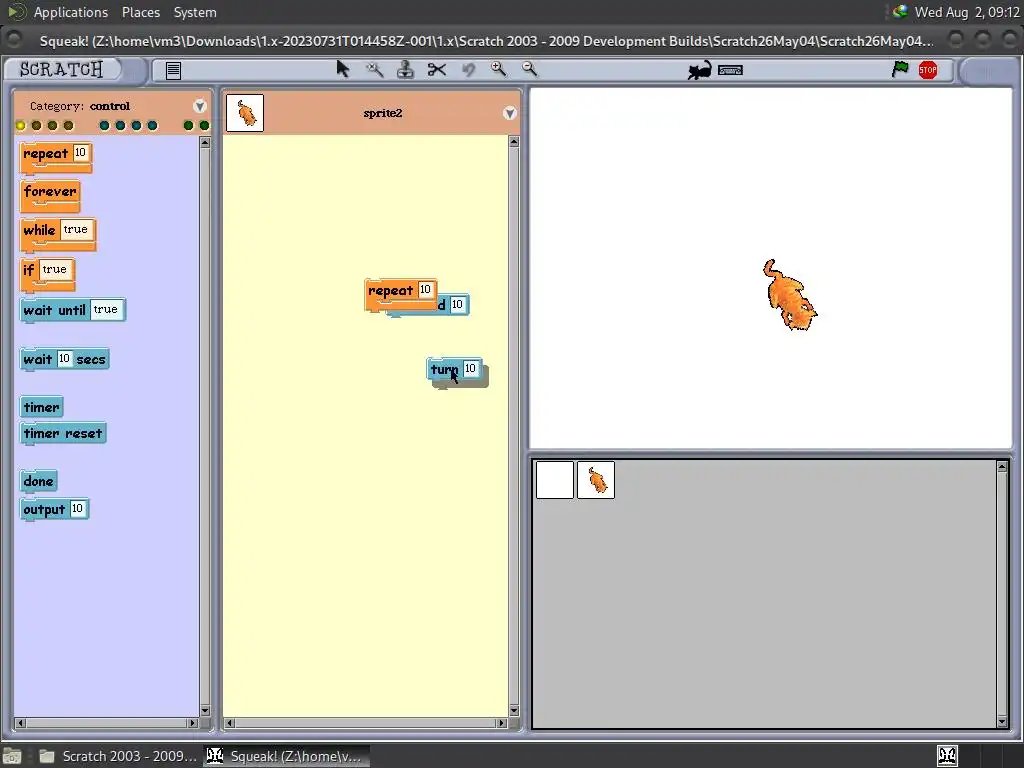Open the Applications menu
The height and width of the screenshot is (768, 1024).
pos(71,12)
